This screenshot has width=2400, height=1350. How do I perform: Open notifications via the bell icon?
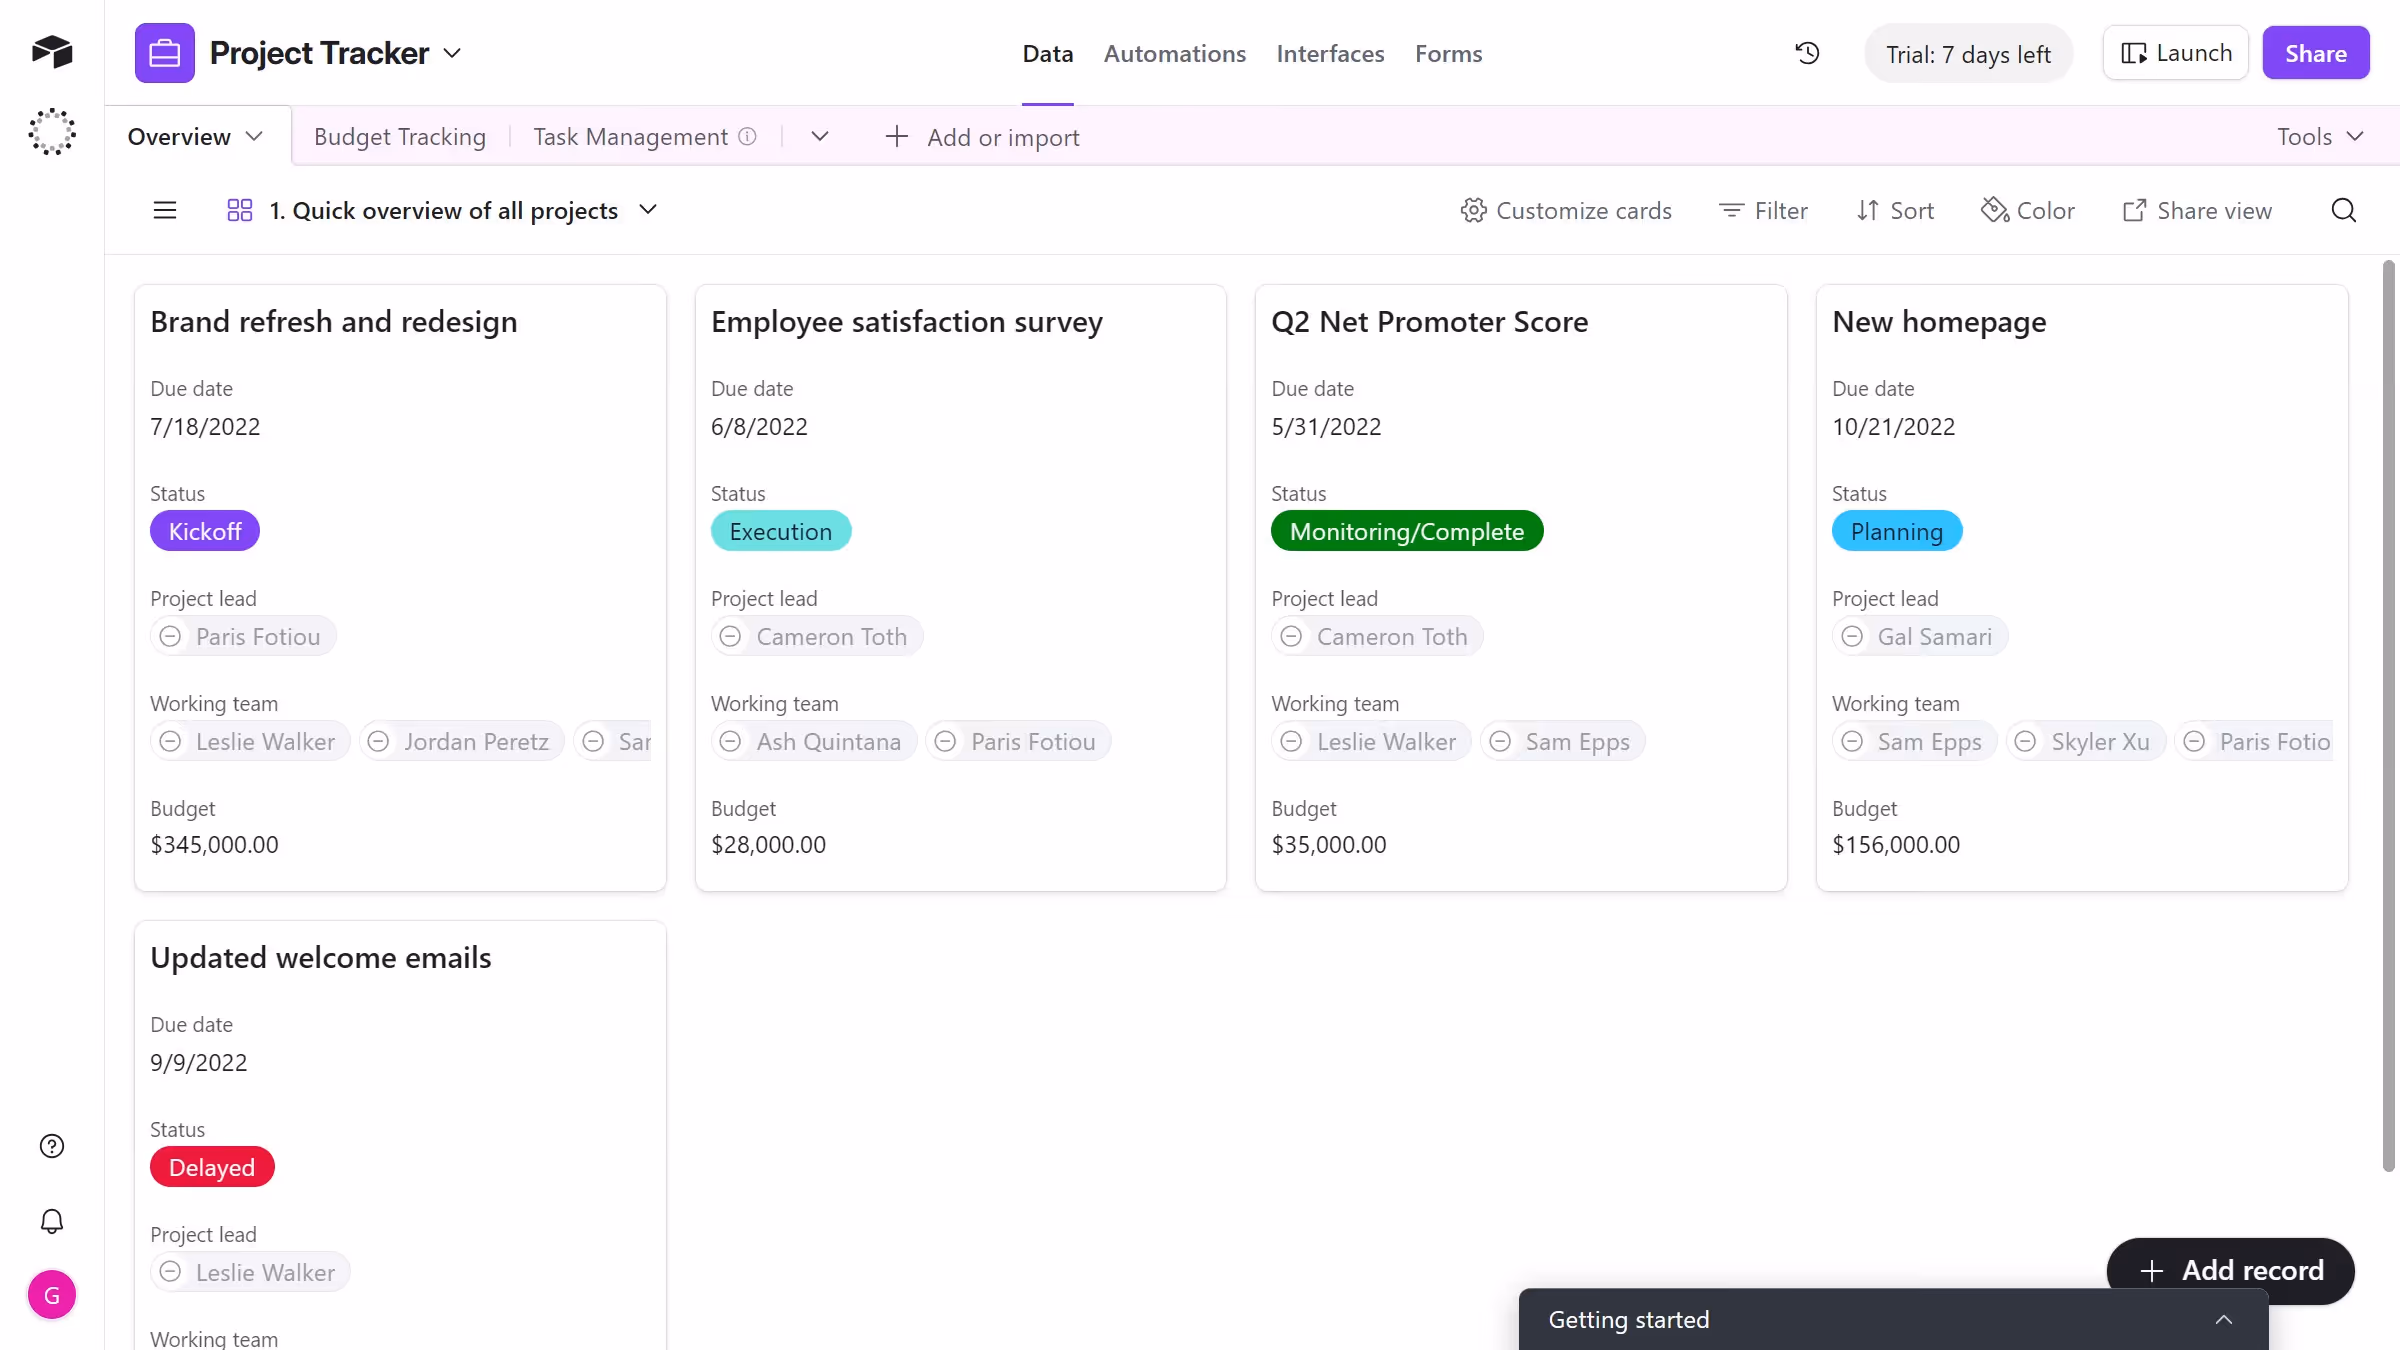pos(51,1221)
